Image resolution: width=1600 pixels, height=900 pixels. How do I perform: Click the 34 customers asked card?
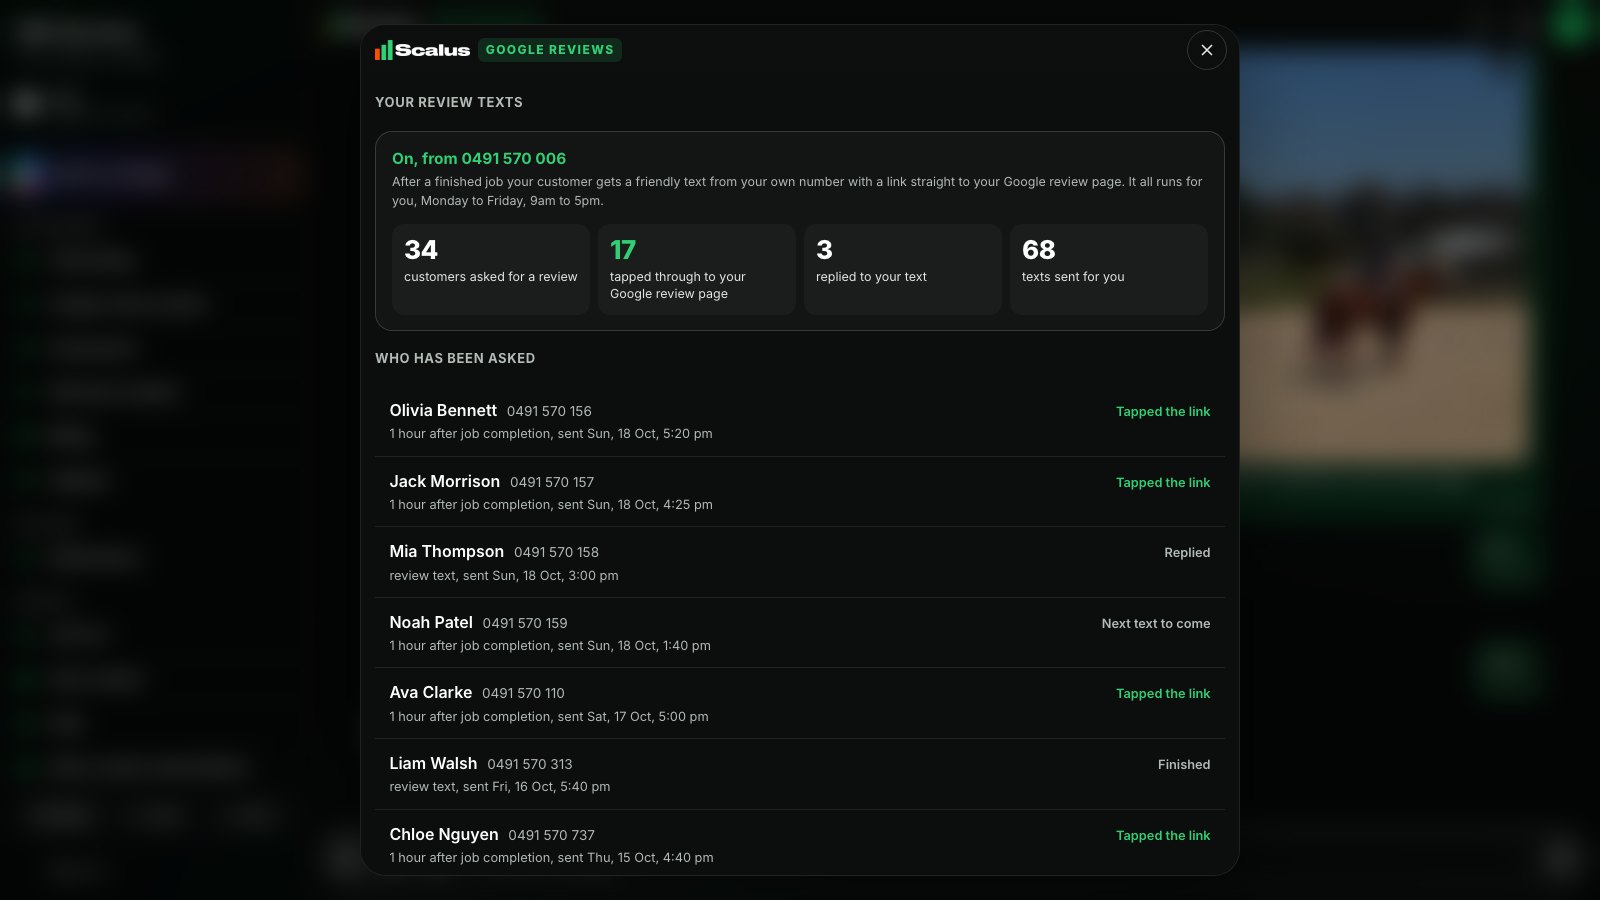click(491, 270)
